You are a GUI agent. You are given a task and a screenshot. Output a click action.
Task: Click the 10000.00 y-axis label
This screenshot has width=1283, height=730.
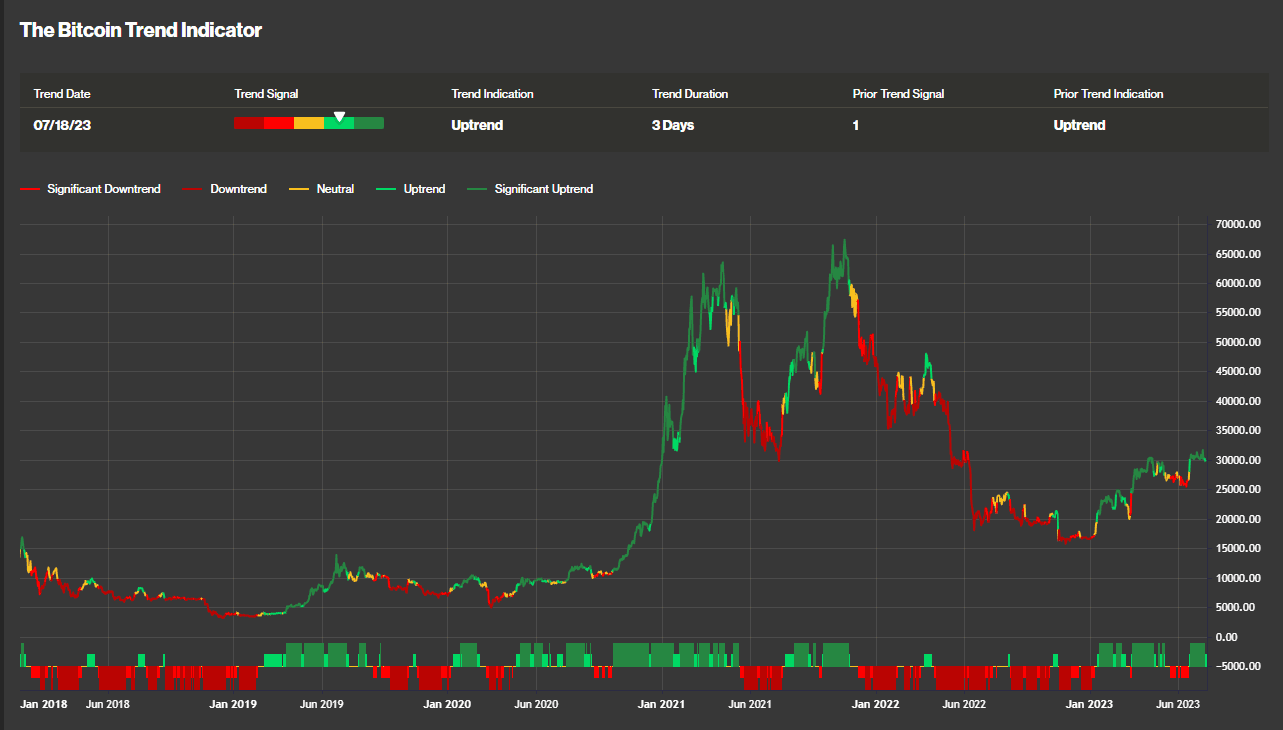[x=1239, y=578]
